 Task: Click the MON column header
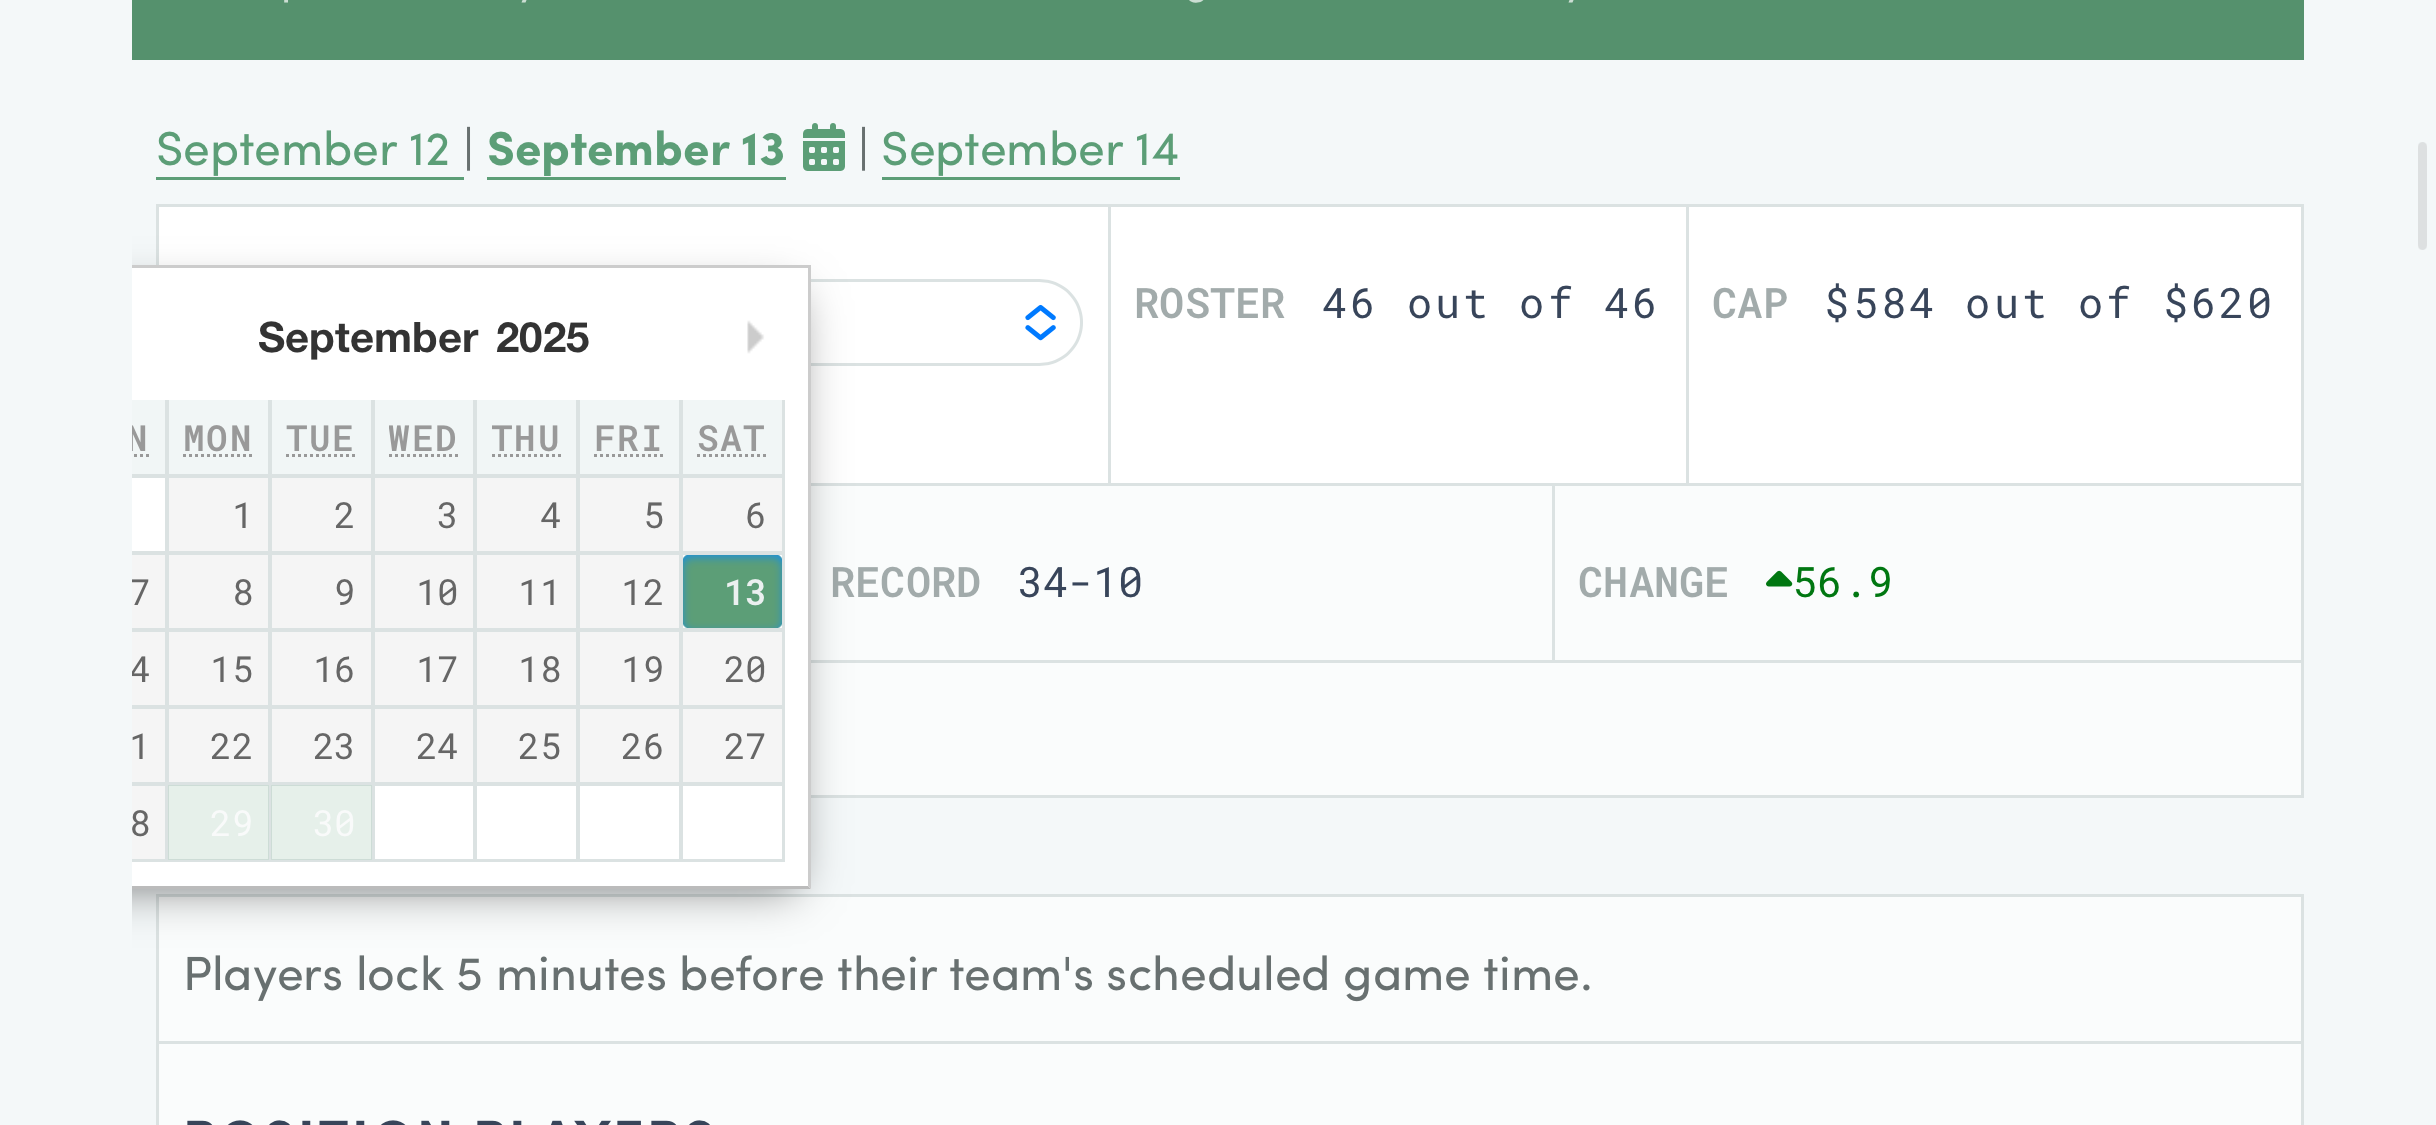coord(218,439)
